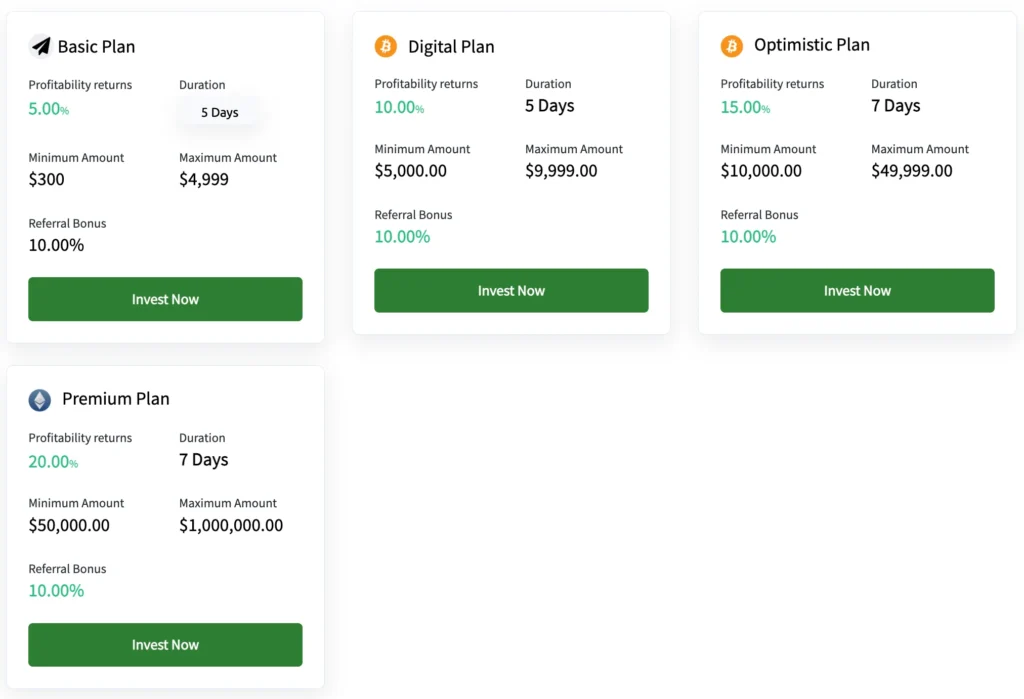Select the Bitcoin icon on Digital Plan

(x=385, y=46)
